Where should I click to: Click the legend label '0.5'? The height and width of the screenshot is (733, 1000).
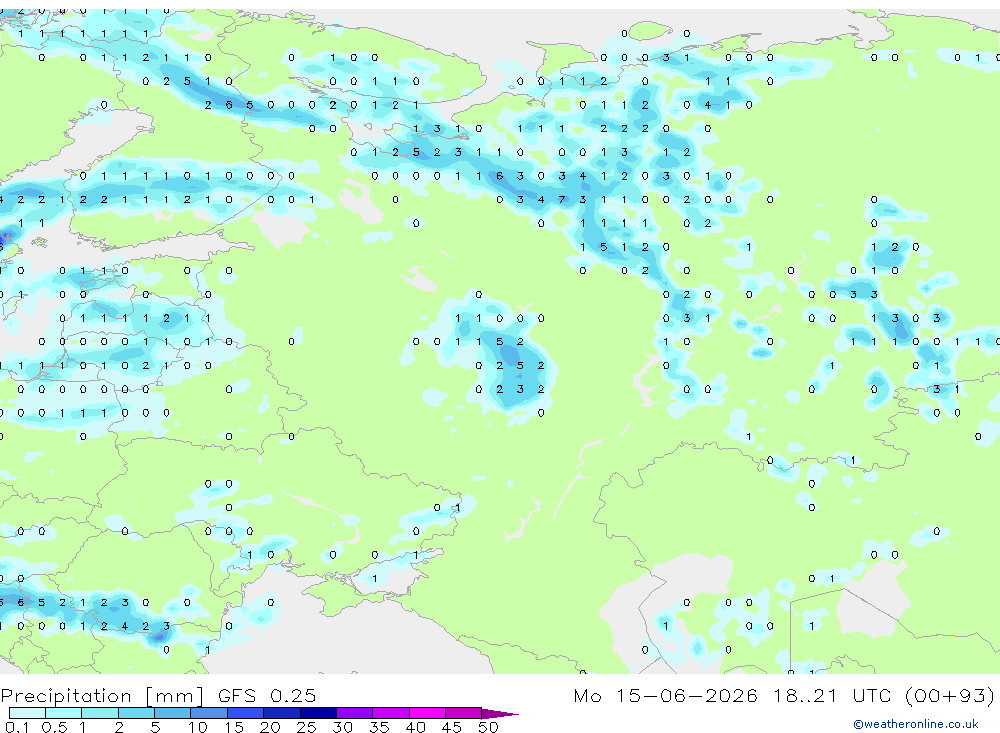(x=54, y=727)
